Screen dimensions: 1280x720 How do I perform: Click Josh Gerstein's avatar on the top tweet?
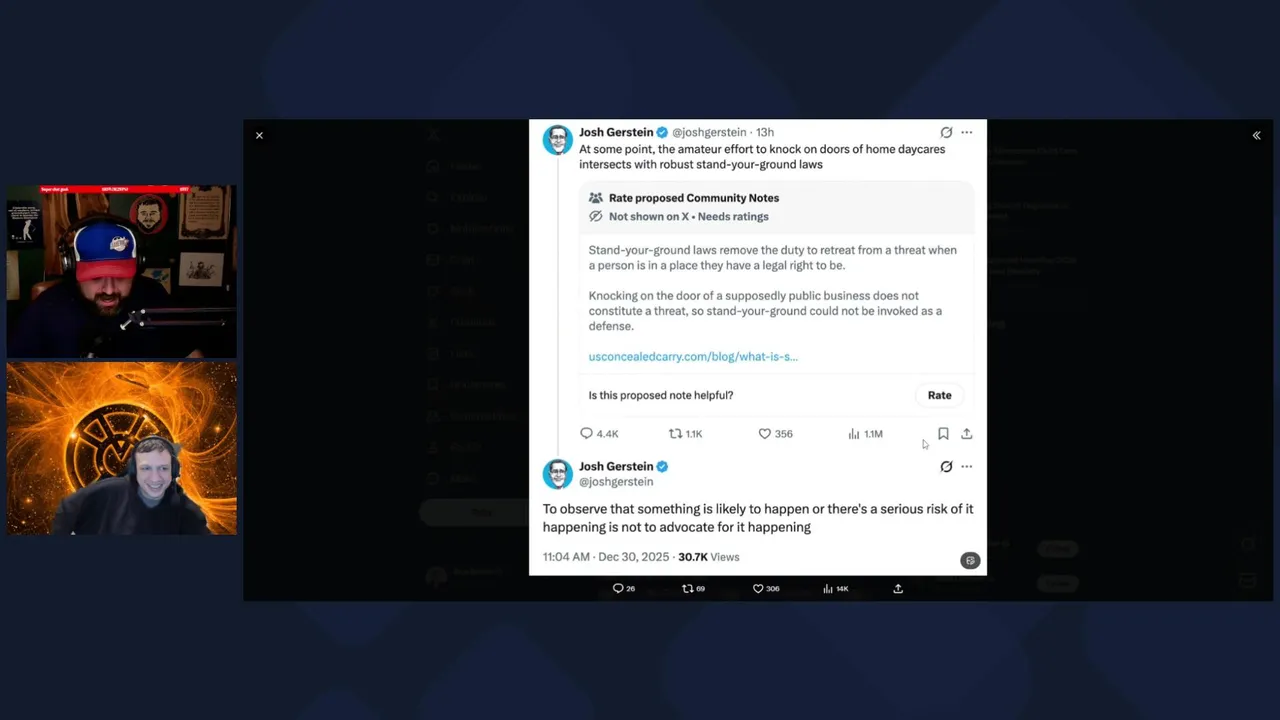558,140
